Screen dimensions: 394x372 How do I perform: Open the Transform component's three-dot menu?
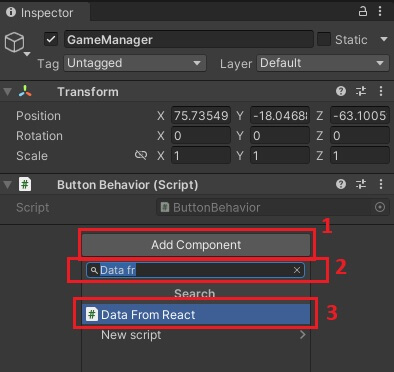(381, 91)
